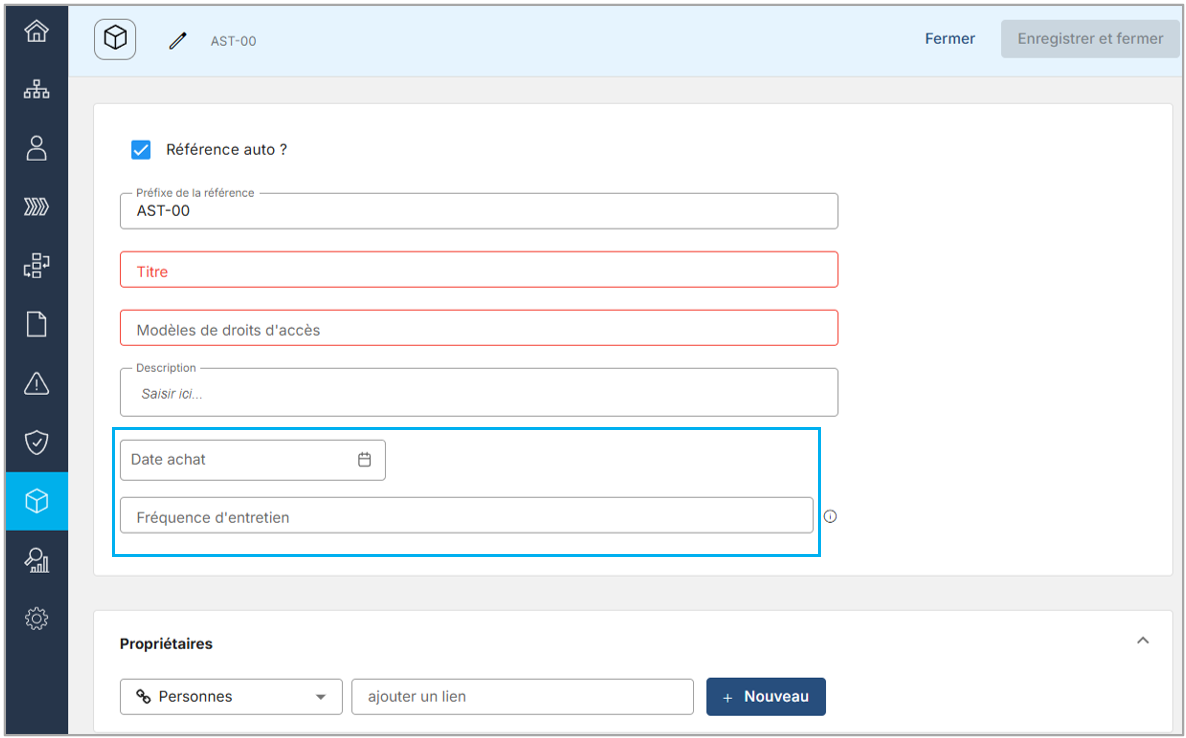Viewport: 1186px width, 738px height.
Task: Open the document page sidebar icon
Action: [x=37, y=325]
